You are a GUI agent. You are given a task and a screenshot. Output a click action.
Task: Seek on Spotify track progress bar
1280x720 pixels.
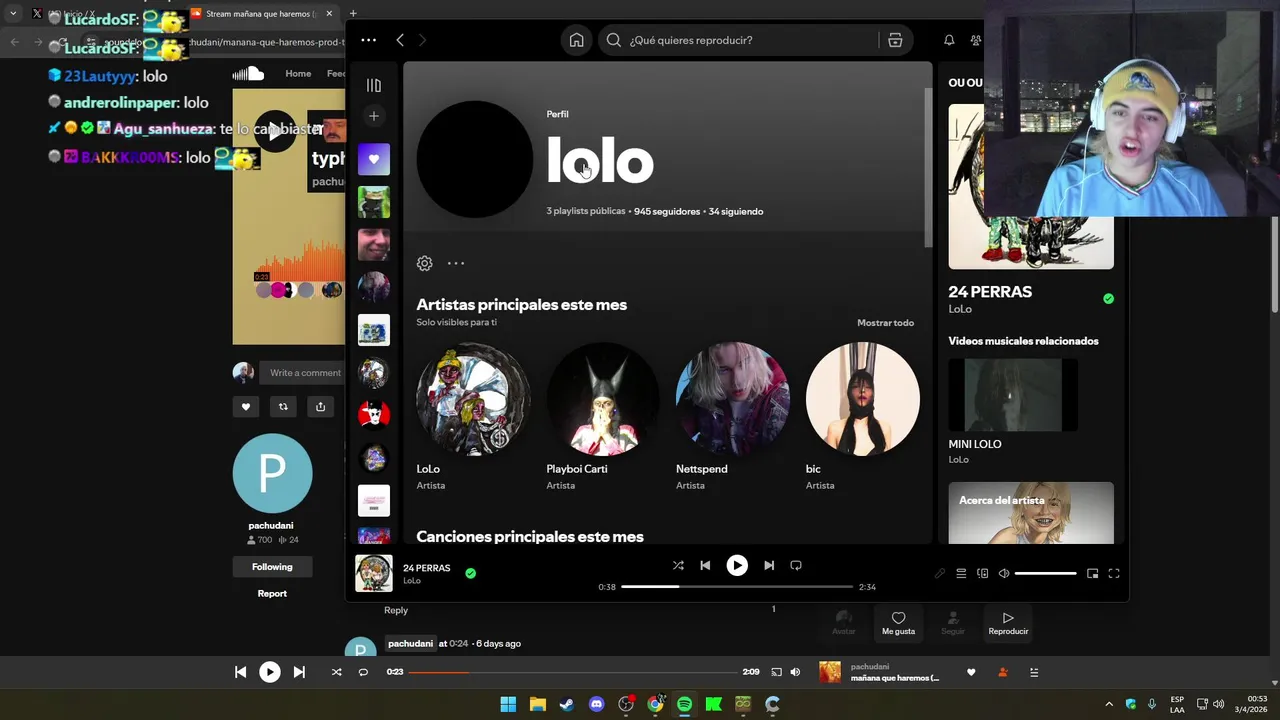(737, 587)
